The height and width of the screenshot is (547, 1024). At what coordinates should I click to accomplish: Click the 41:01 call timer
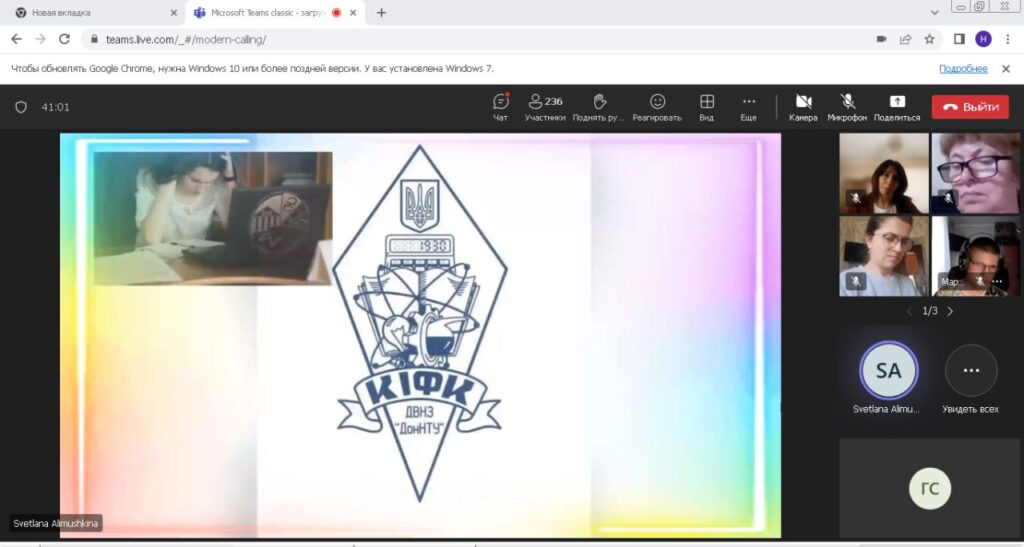pos(56,107)
